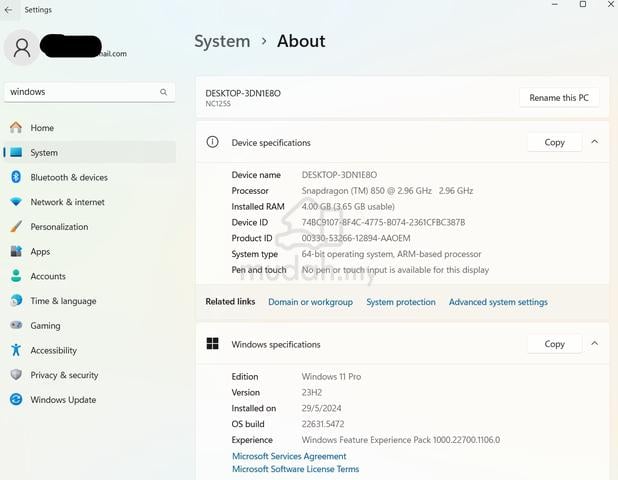The height and width of the screenshot is (480, 618).
Task: Select Bluetooth & devices in sidebar
Action: coord(89,177)
